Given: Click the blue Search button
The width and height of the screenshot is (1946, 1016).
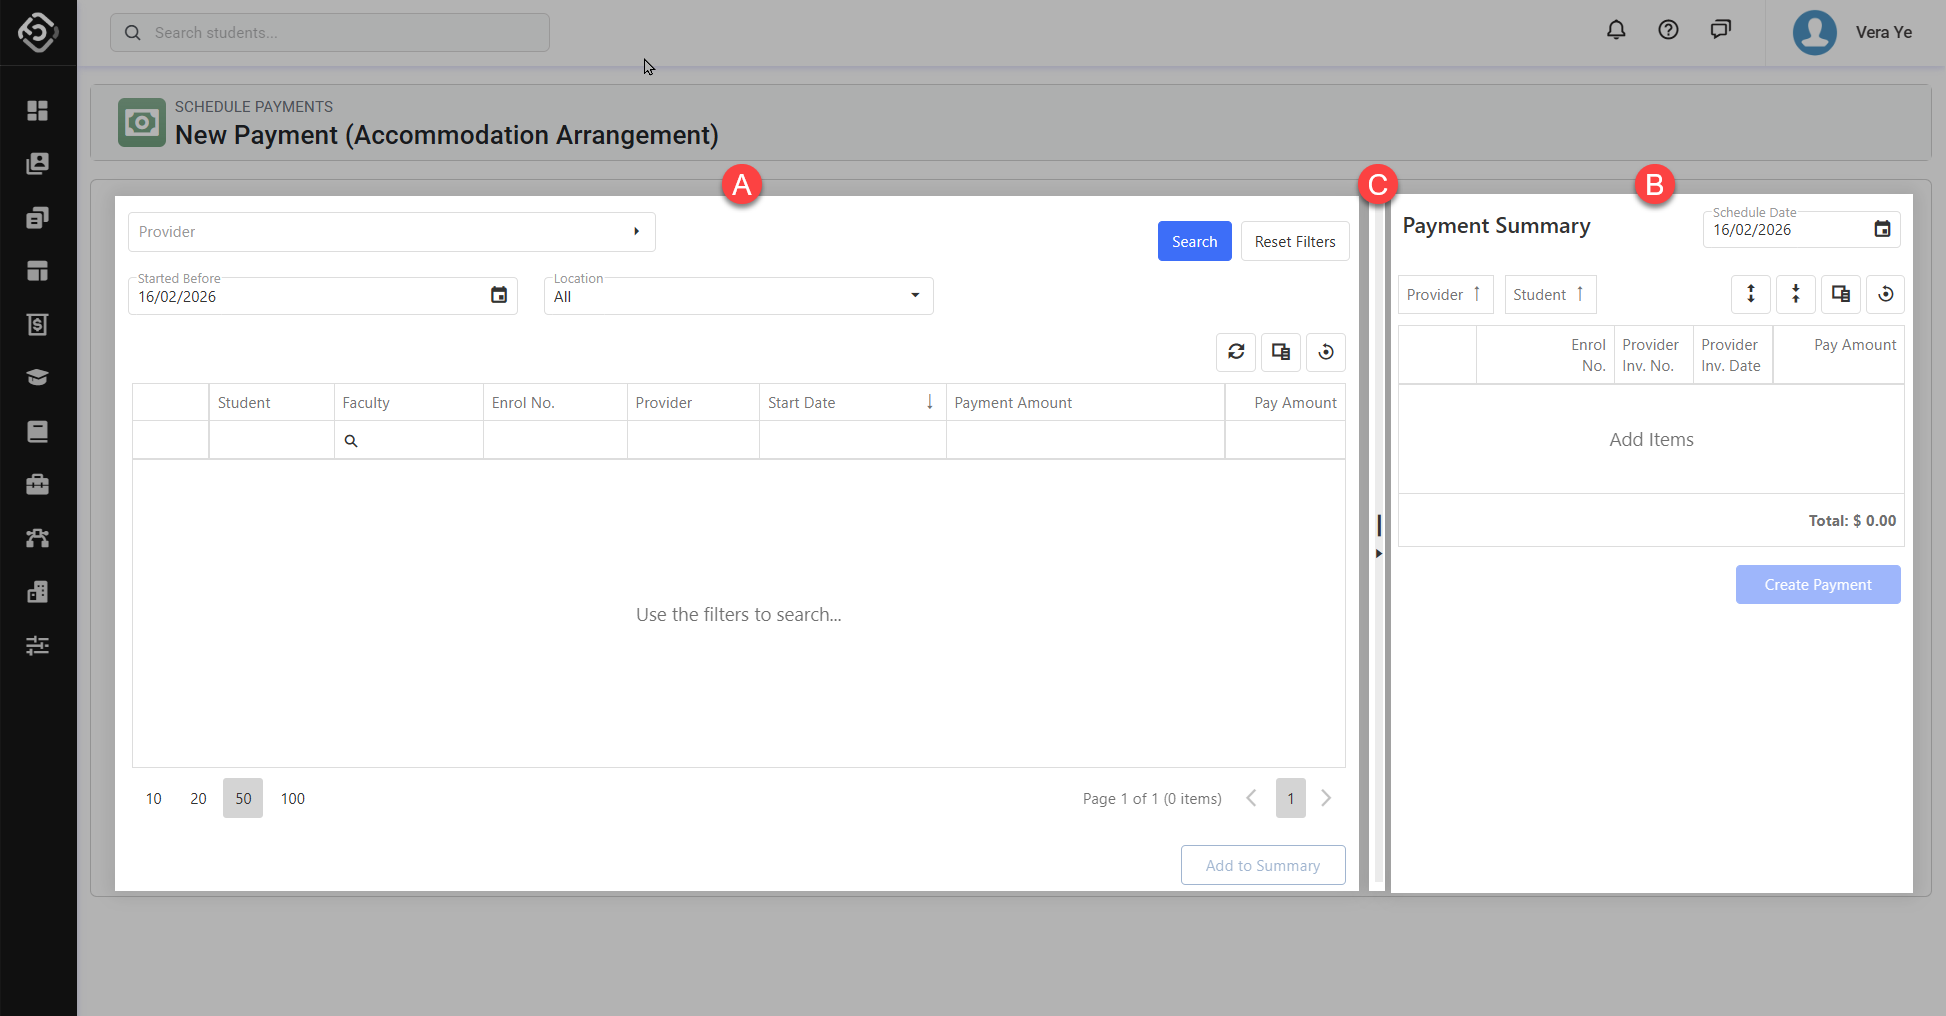Looking at the screenshot, I should click(1194, 241).
